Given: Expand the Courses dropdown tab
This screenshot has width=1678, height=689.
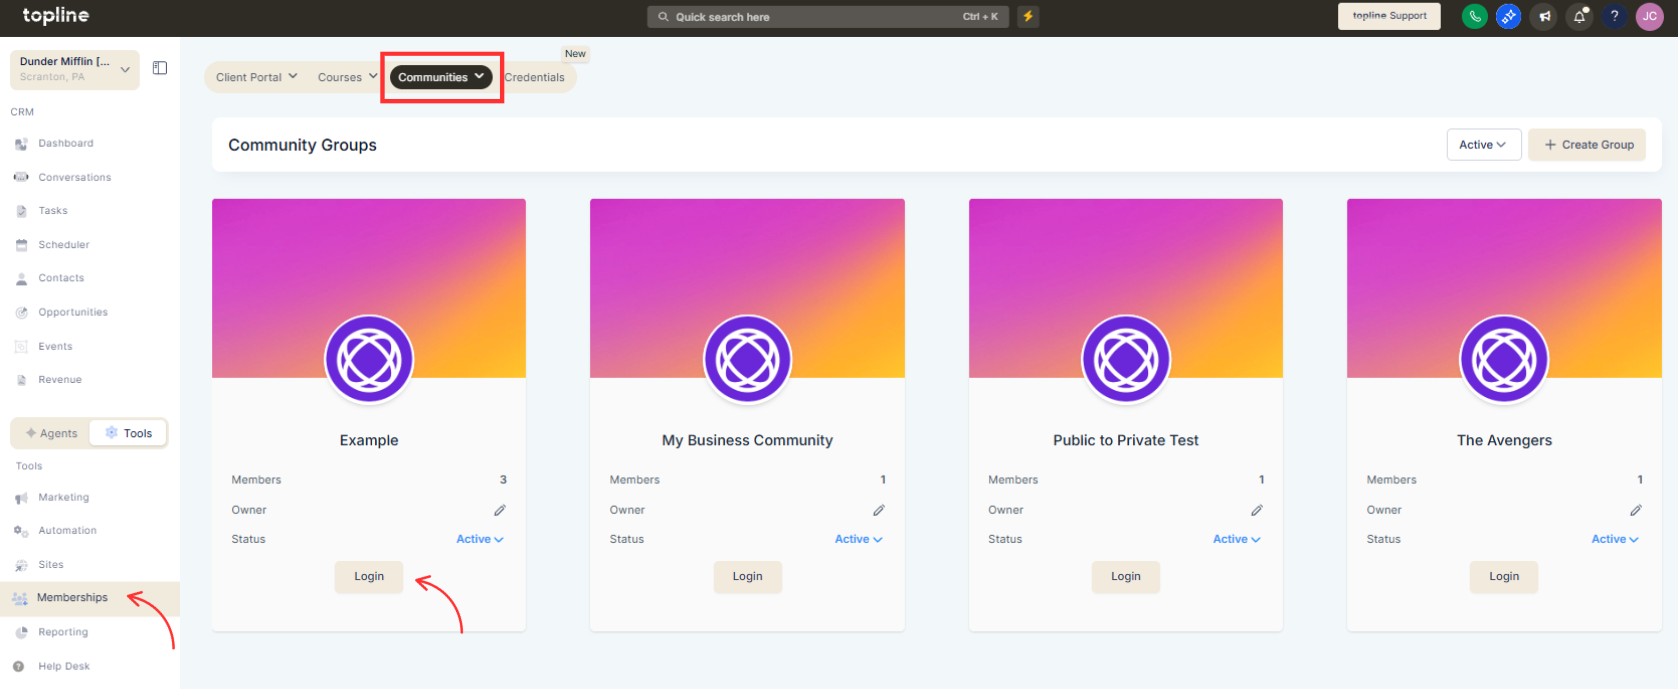Looking at the screenshot, I should click(x=347, y=77).
